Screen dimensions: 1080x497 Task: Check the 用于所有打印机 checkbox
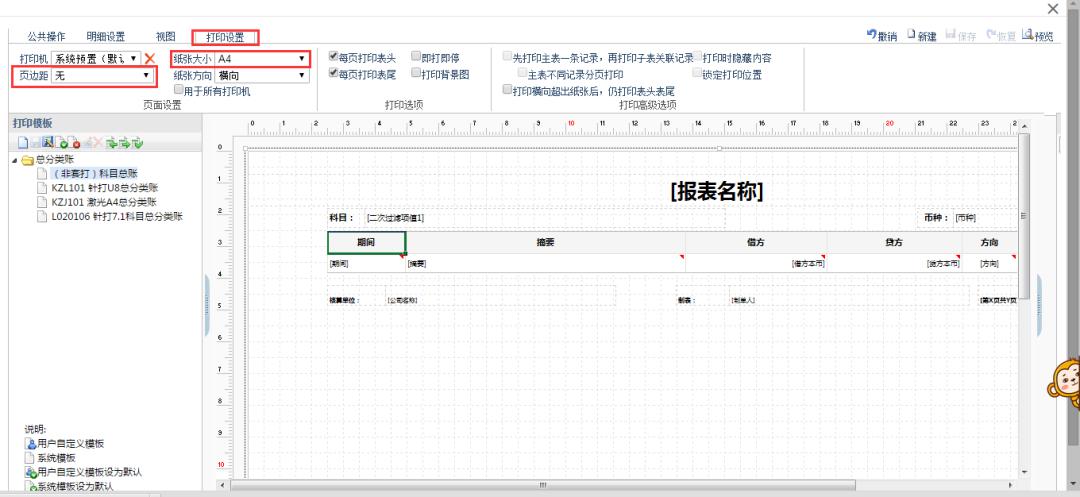[178, 89]
